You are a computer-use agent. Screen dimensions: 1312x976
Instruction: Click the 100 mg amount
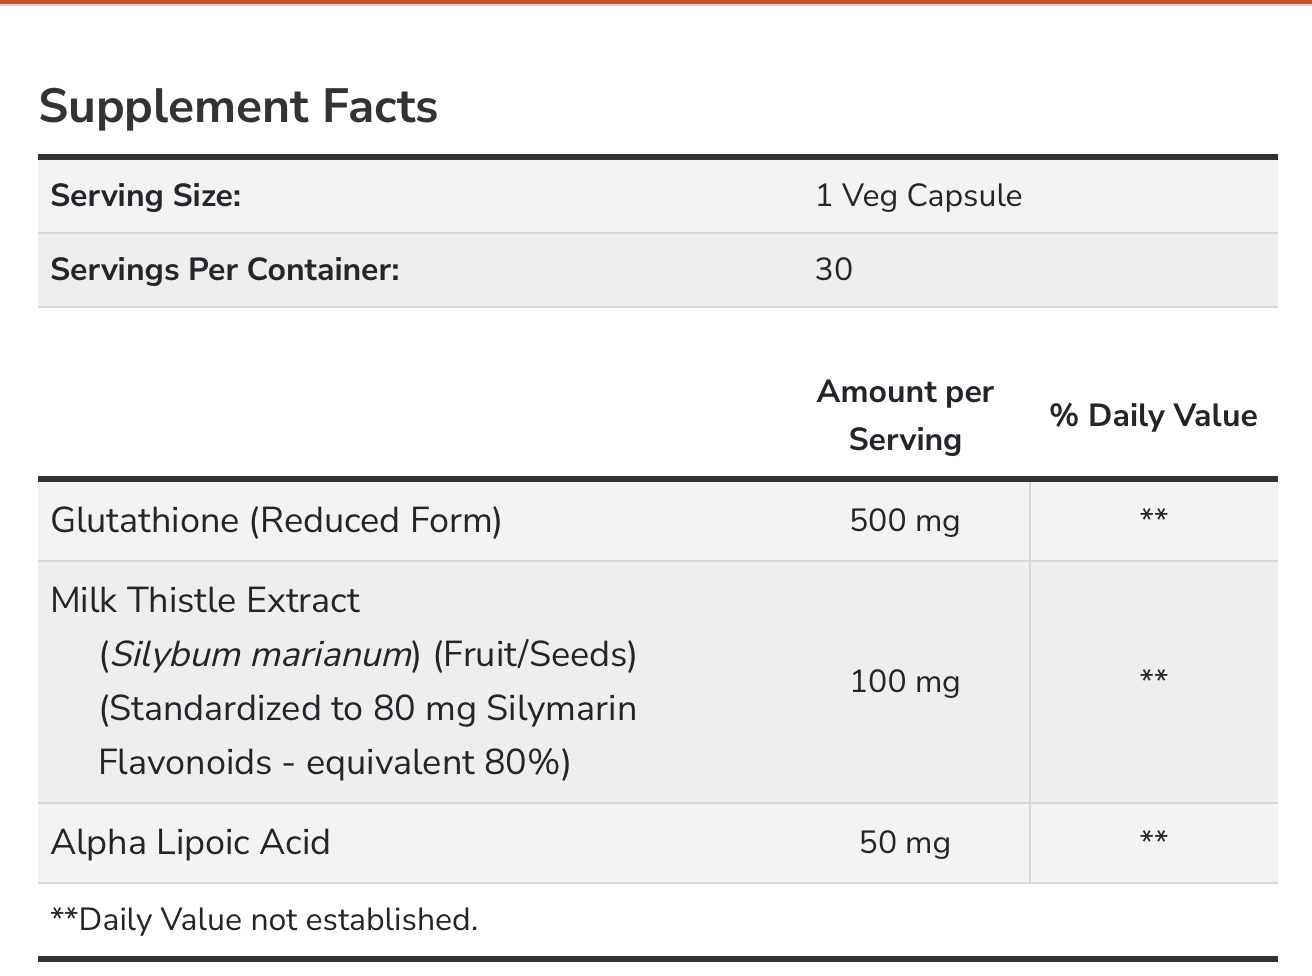[905, 681]
